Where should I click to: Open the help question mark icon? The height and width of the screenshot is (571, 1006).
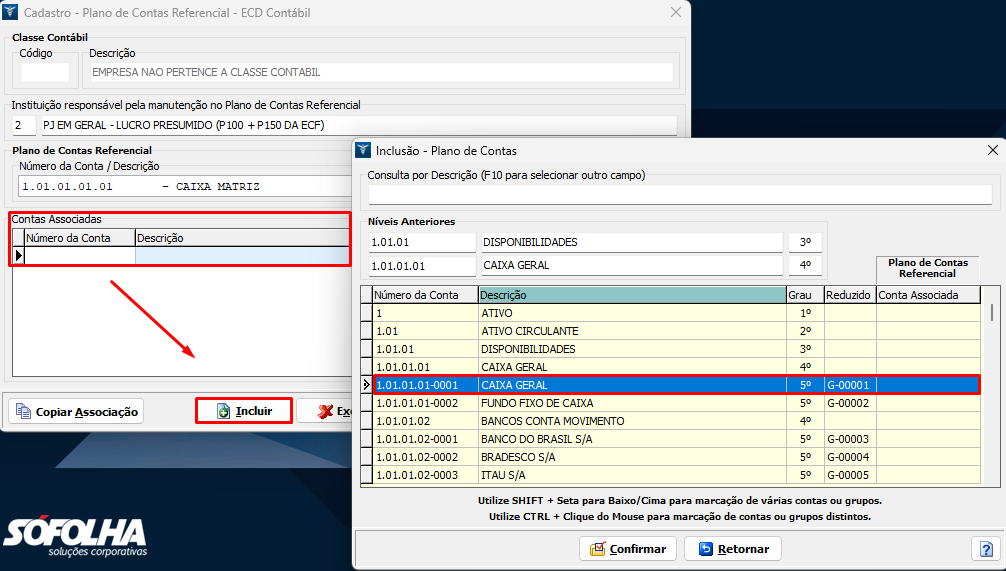(983, 548)
